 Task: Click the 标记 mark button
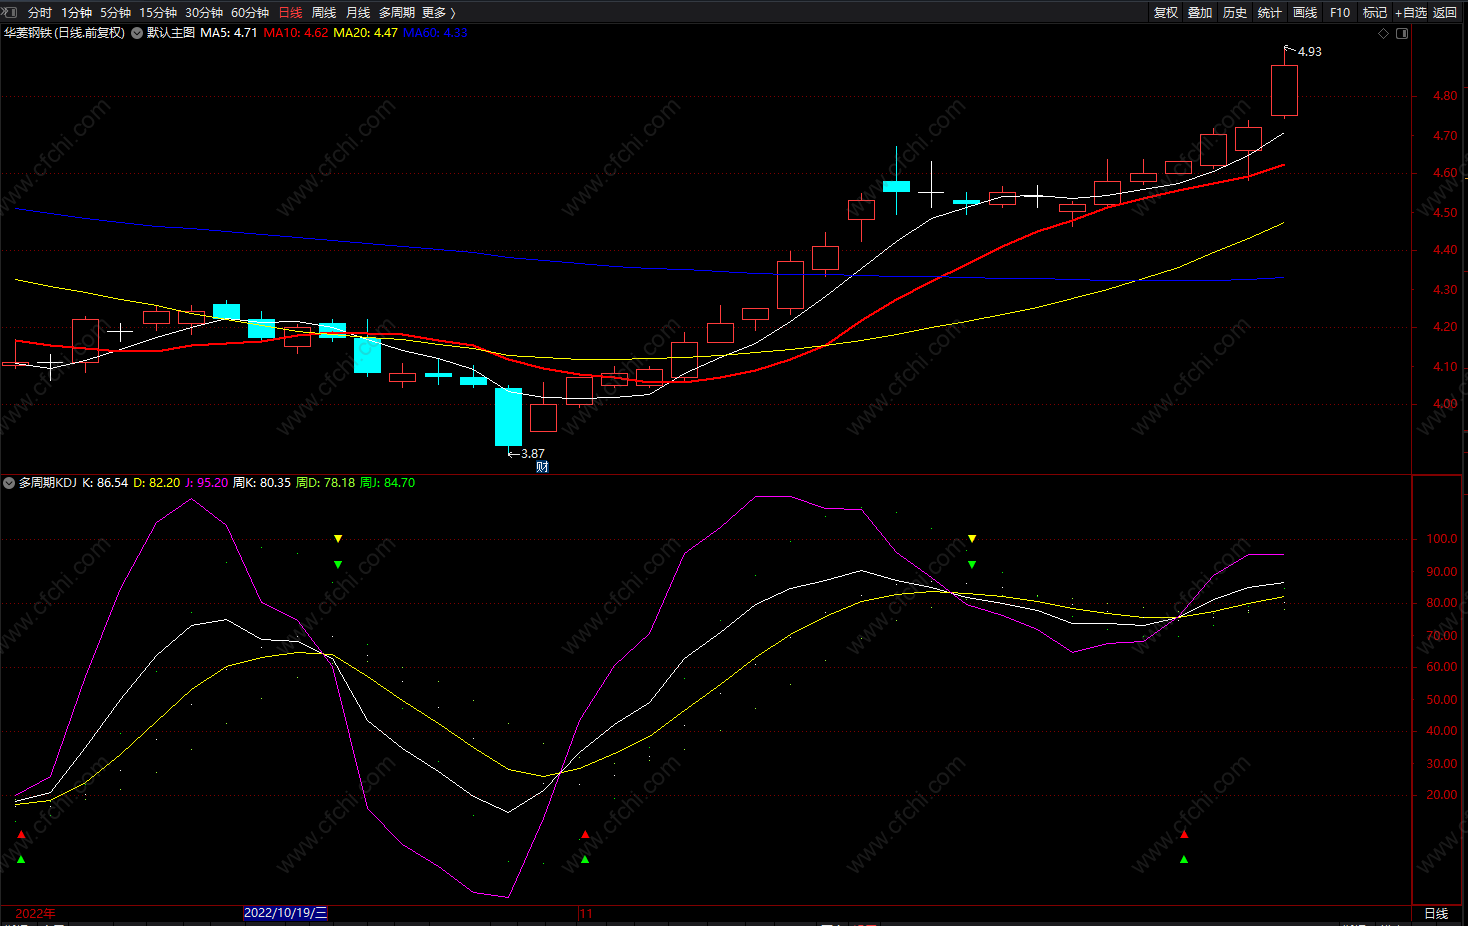pyautogui.click(x=1375, y=12)
